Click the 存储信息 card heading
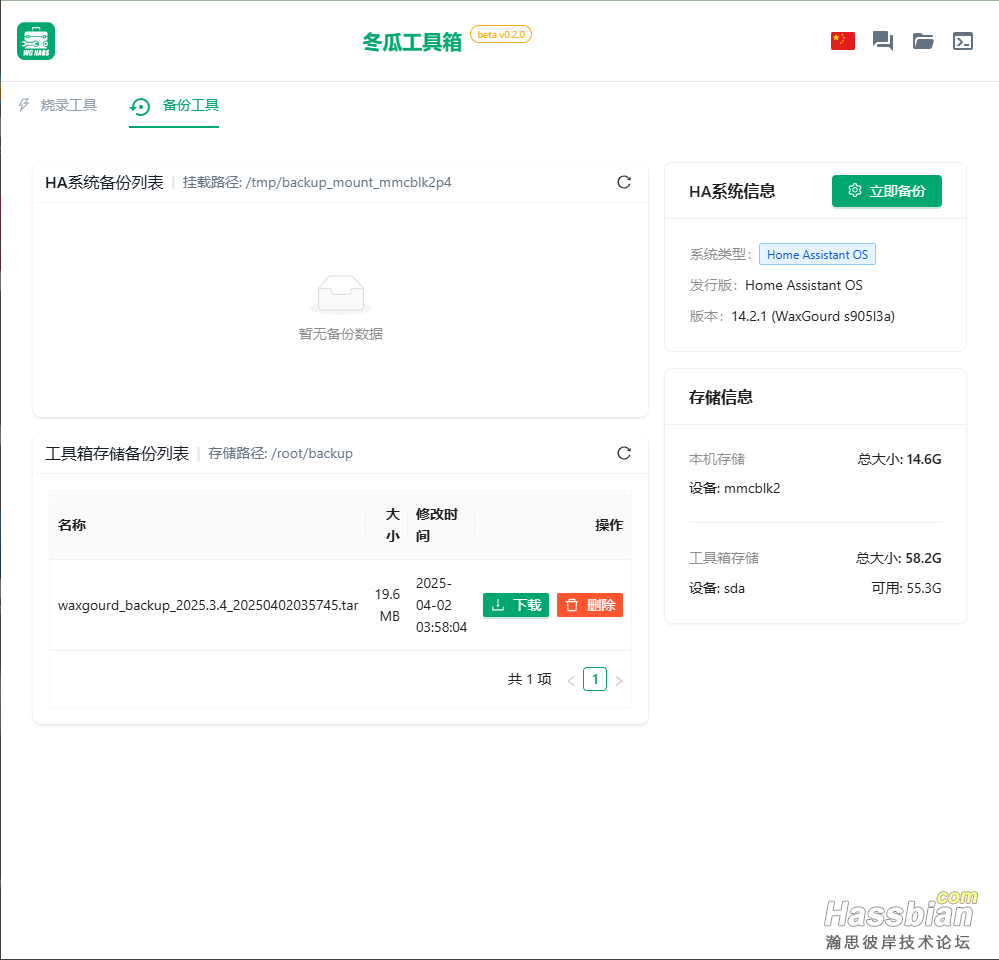This screenshot has height=960, width=999. tap(721, 398)
